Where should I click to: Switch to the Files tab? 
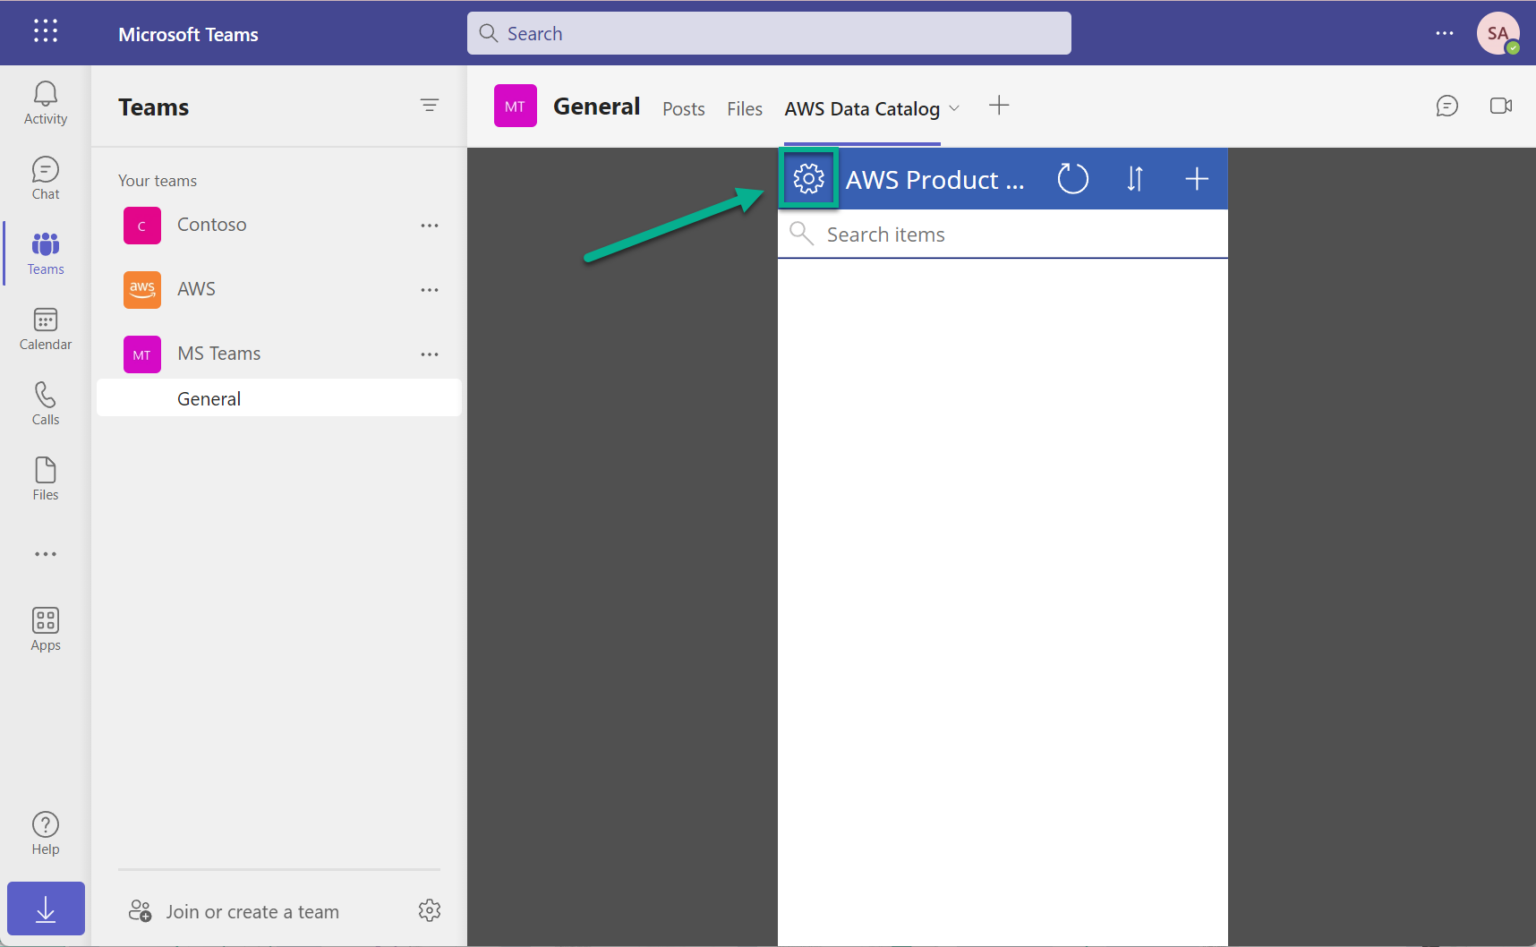pos(744,108)
